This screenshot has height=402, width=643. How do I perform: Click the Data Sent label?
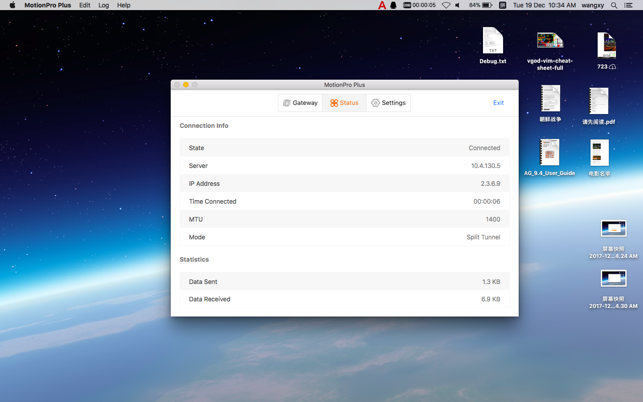click(x=203, y=282)
